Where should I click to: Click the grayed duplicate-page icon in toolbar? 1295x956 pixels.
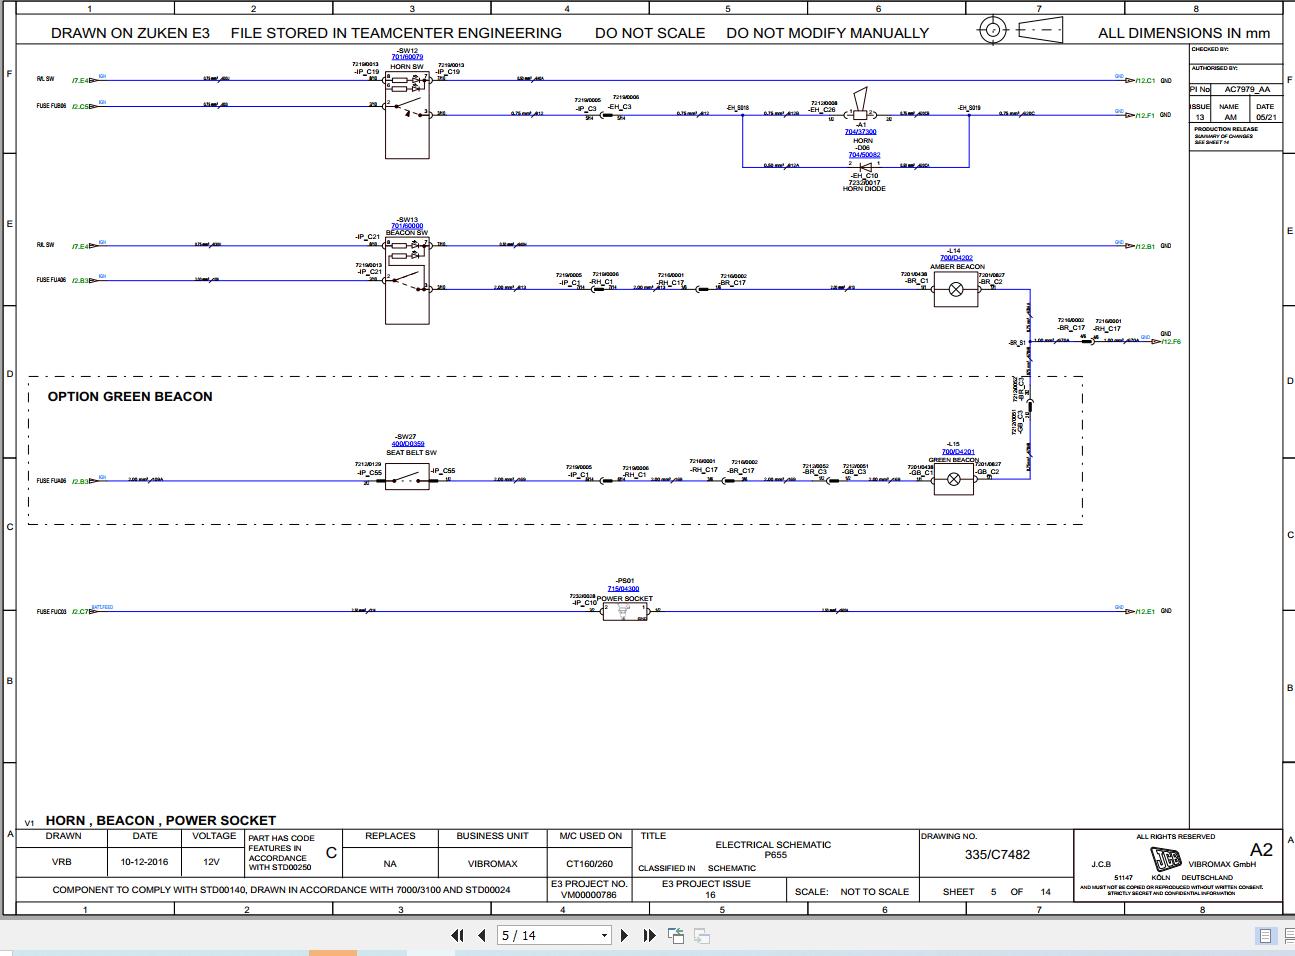point(702,935)
